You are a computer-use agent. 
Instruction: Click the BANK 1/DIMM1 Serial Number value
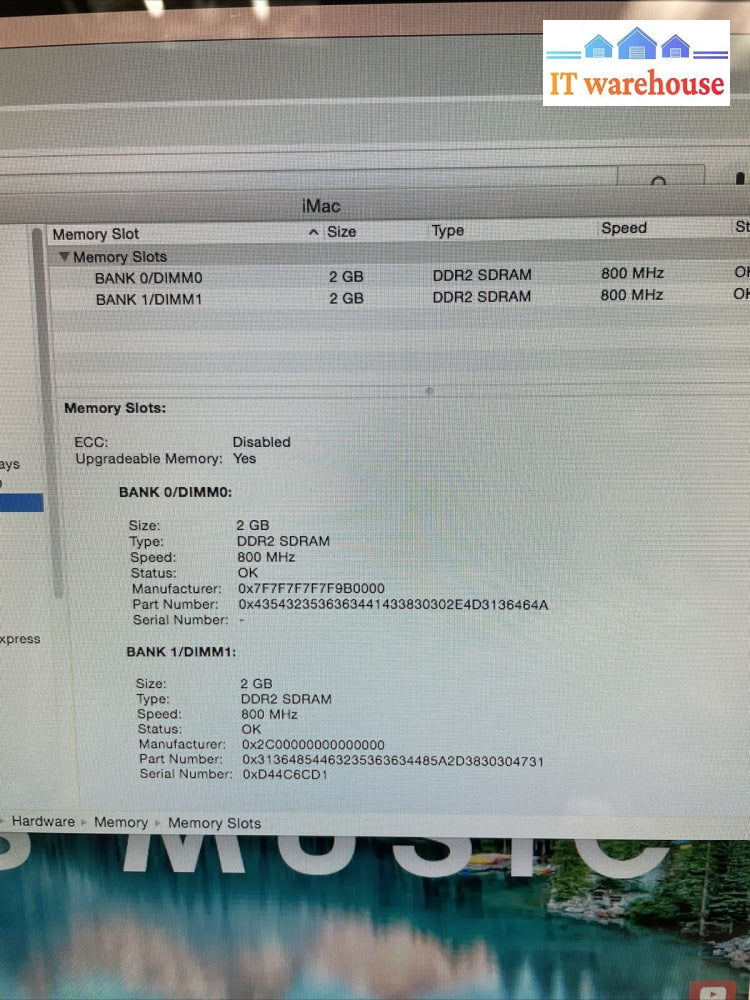point(285,774)
